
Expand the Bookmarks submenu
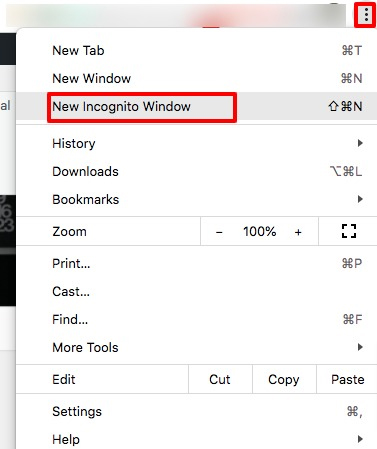click(197, 199)
